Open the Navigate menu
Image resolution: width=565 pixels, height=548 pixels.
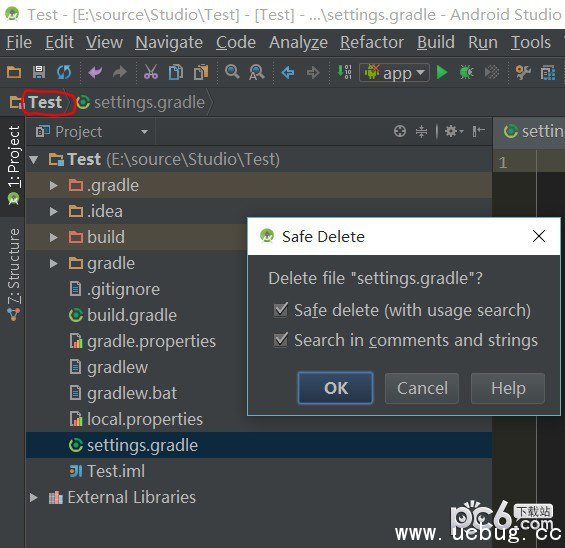169,43
